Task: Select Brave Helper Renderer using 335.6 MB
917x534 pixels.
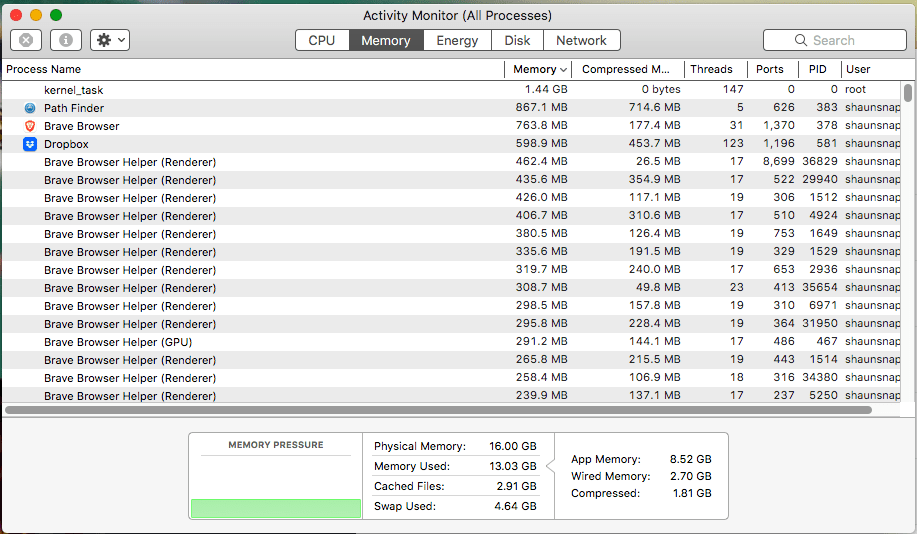Action: pyautogui.click(x=451, y=252)
